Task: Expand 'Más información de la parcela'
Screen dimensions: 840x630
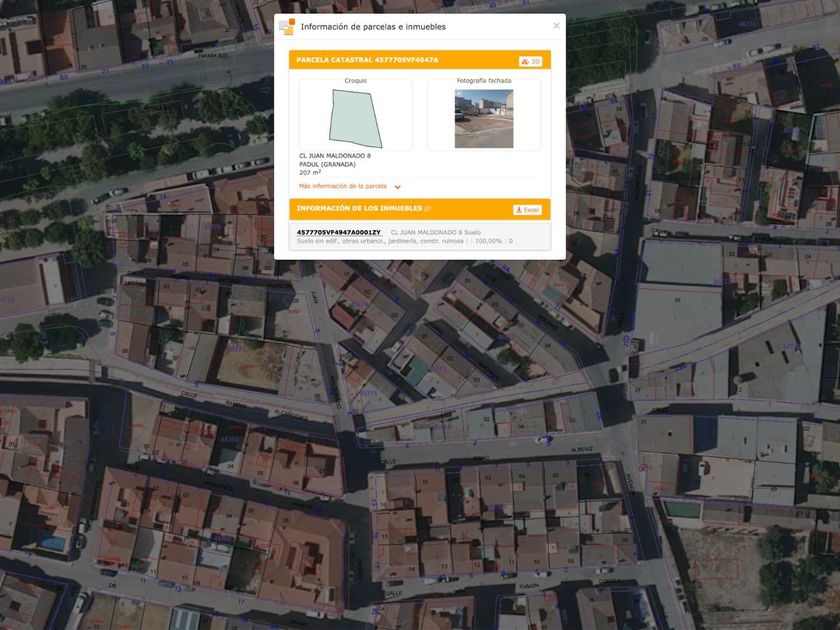Action: click(x=398, y=187)
